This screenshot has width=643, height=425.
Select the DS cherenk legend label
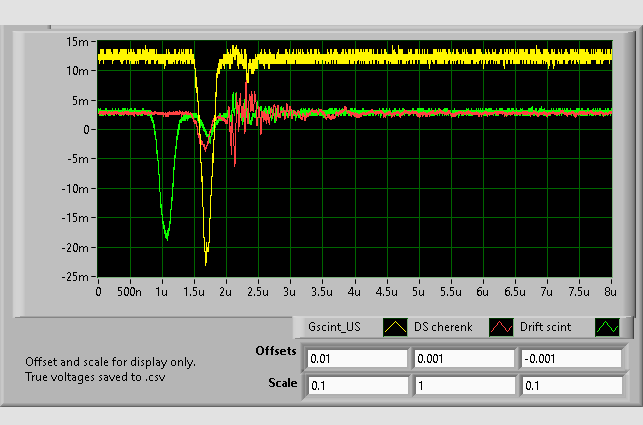443,327
